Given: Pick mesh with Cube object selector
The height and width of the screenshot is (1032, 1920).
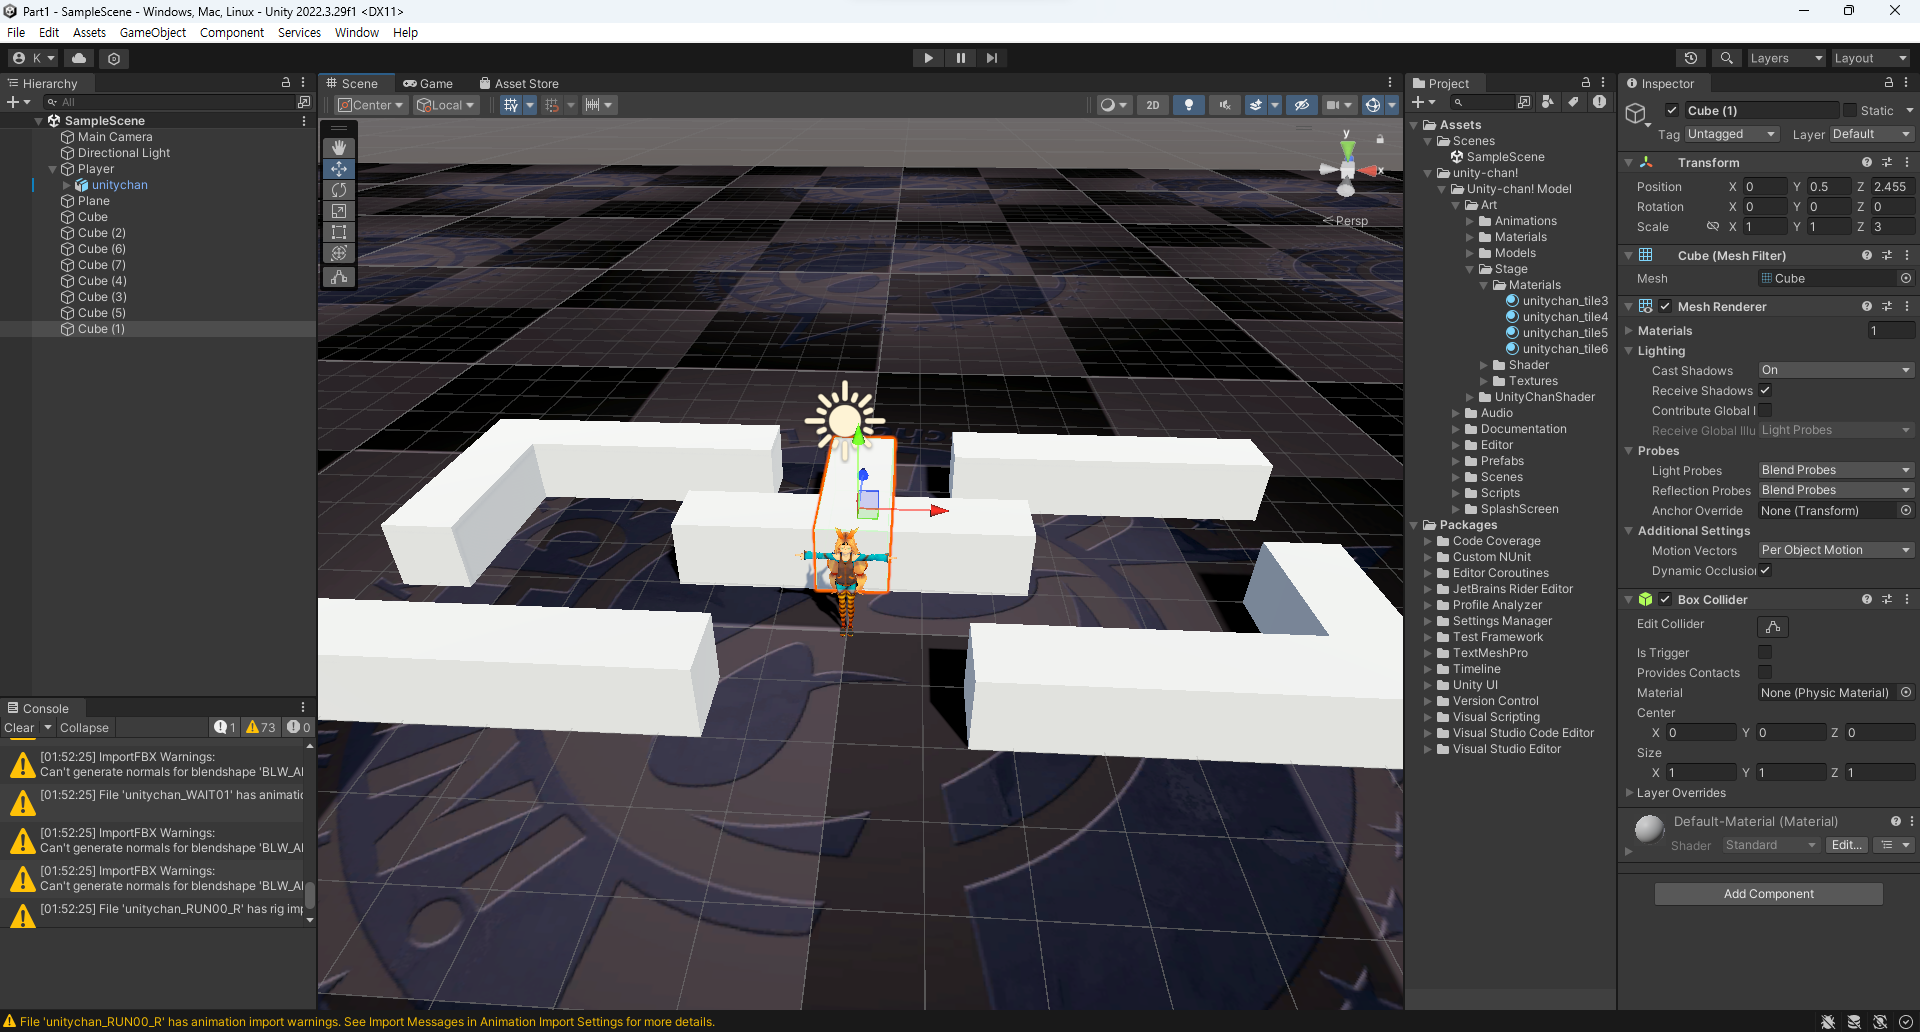Looking at the screenshot, I should coord(1906,279).
